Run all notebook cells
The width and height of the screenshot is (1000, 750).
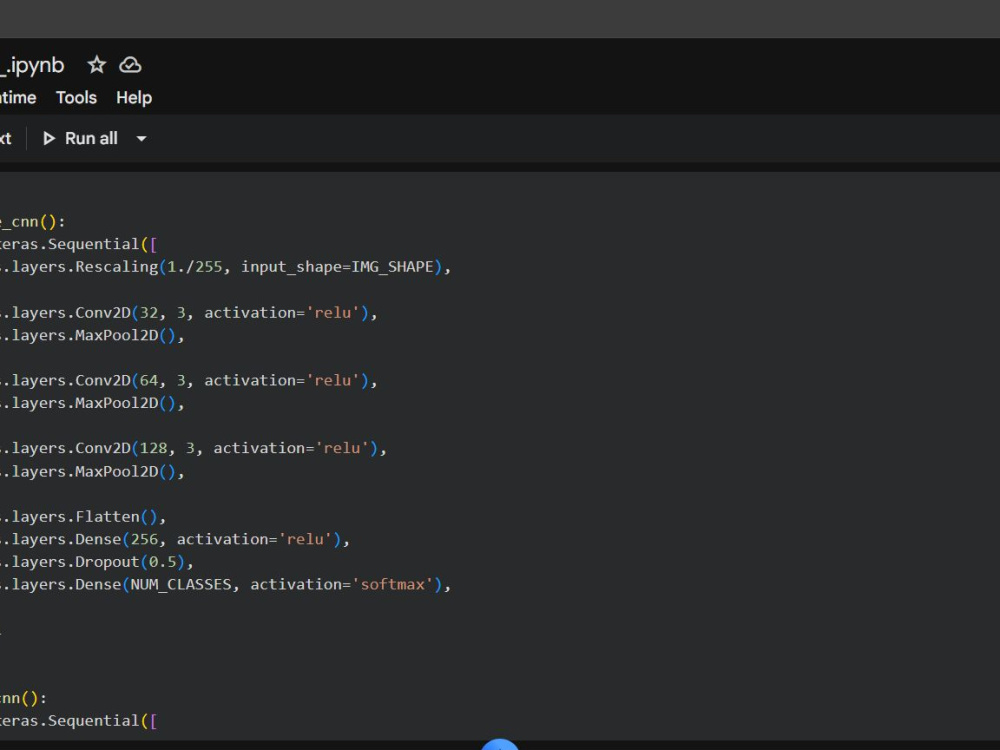point(80,138)
